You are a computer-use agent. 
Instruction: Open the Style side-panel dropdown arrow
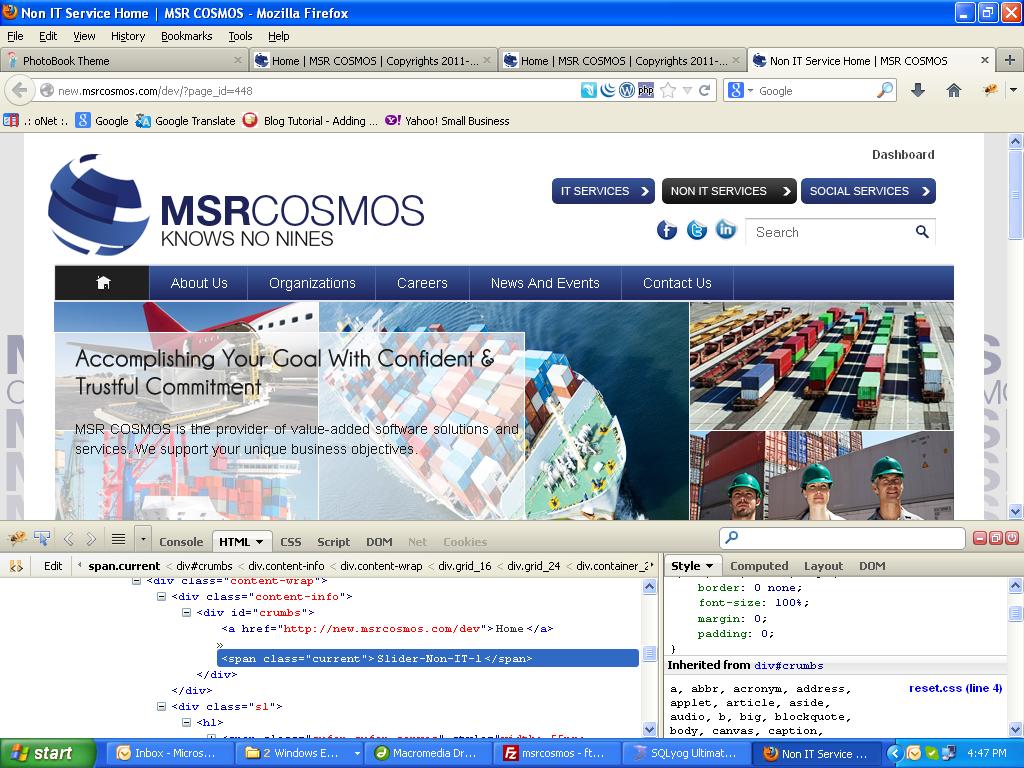[x=709, y=566]
